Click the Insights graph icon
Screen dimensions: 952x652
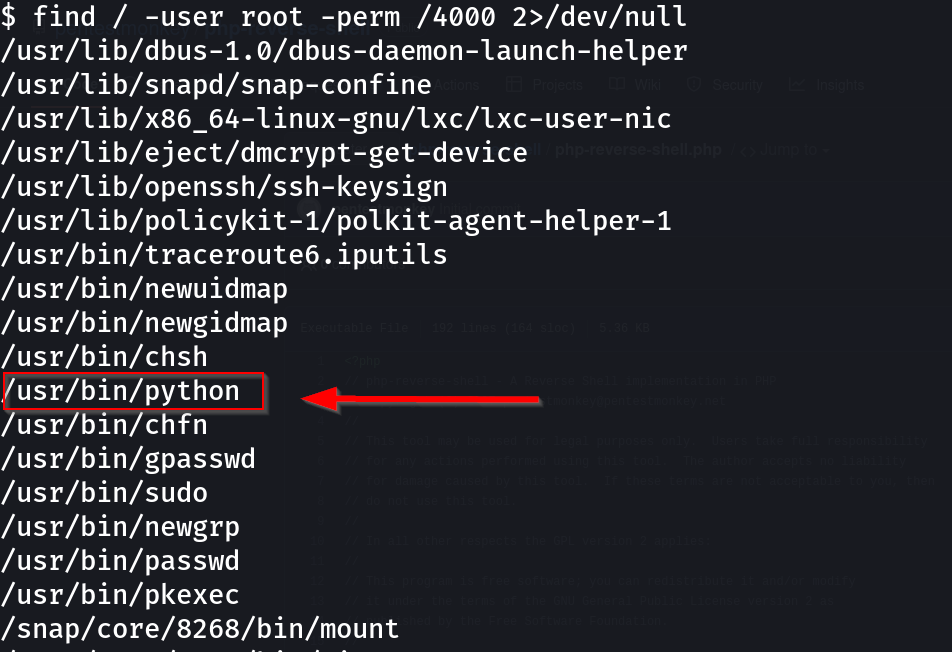pyautogui.click(x=797, y=85)
